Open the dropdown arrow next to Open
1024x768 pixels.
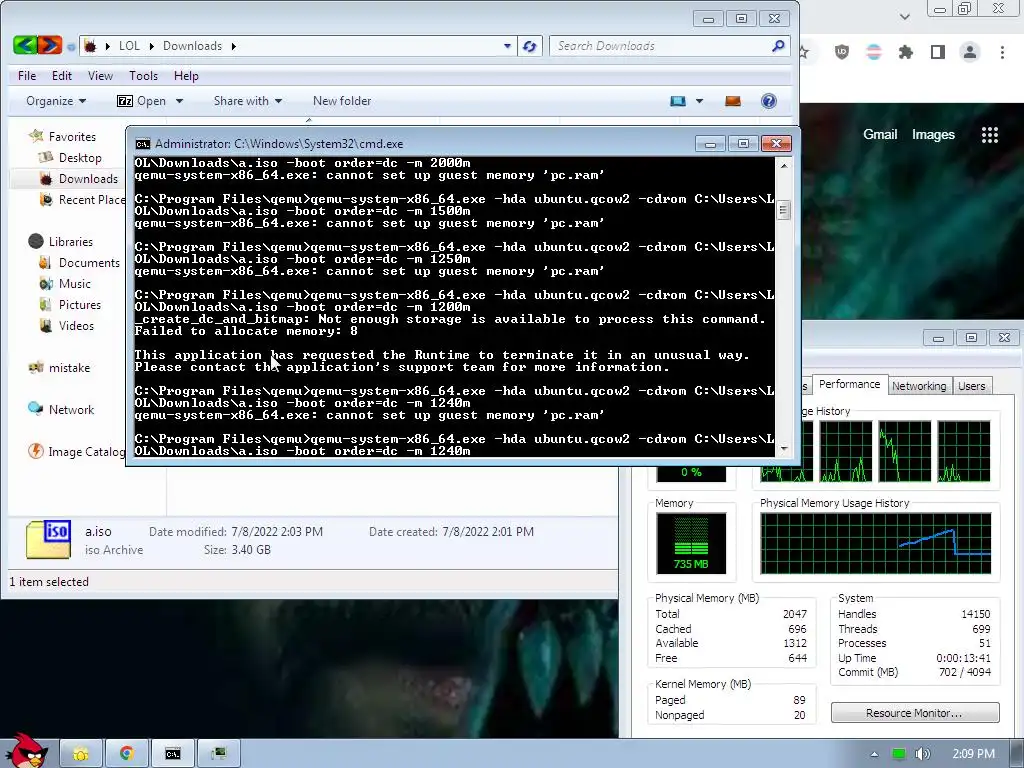179,101
